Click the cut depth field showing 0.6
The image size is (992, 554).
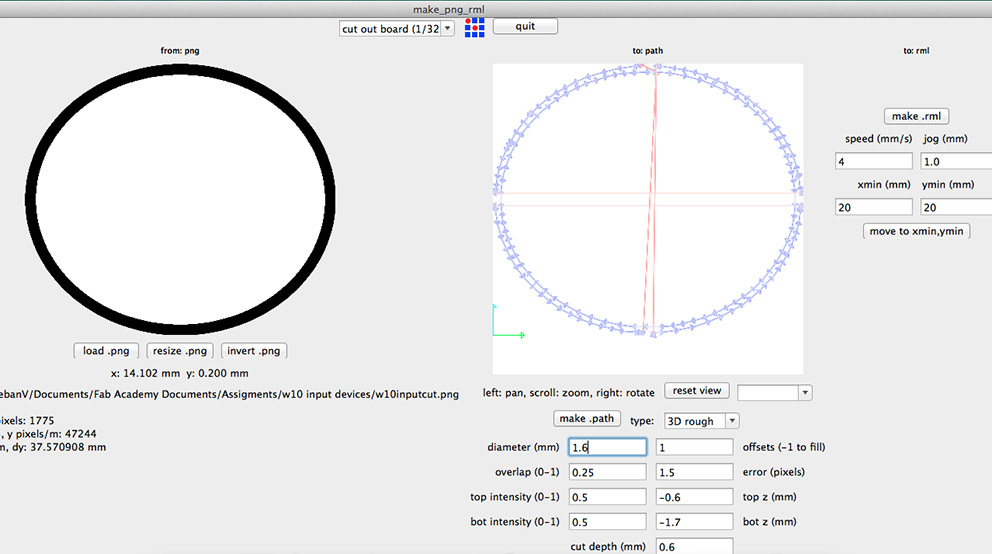(x=694, y=546)
